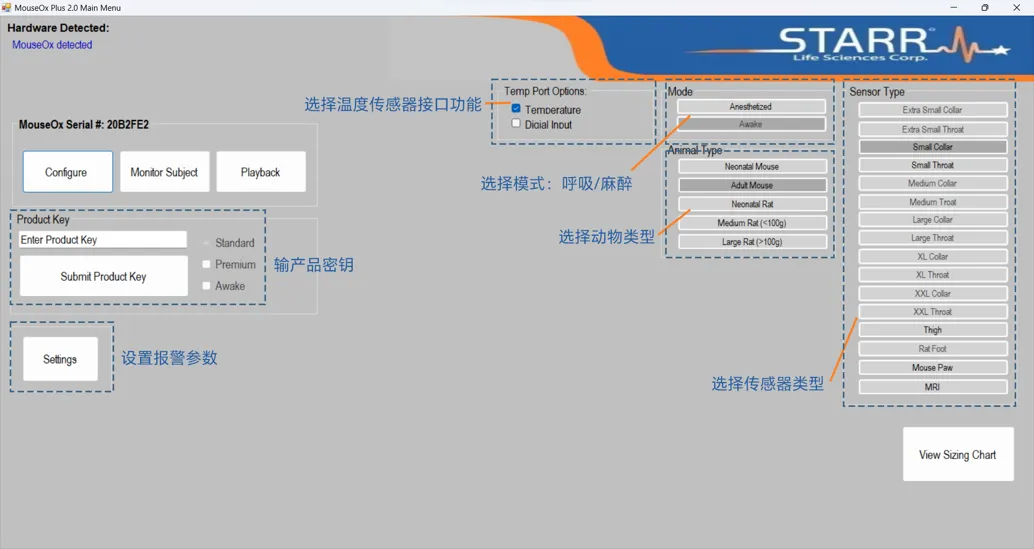
Task: Select Extra Small Collar sensor
Action: tap(932, 110)
